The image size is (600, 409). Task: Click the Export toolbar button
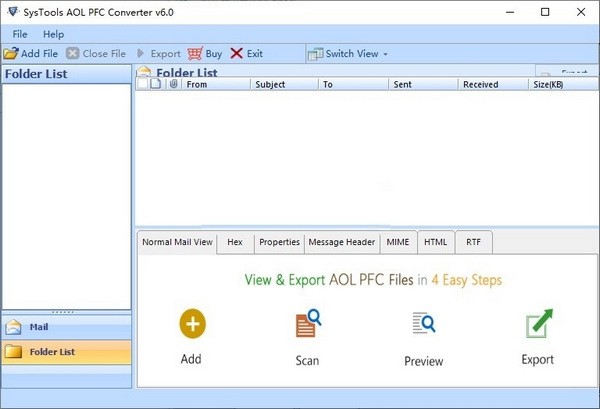[x=159, y=53]
